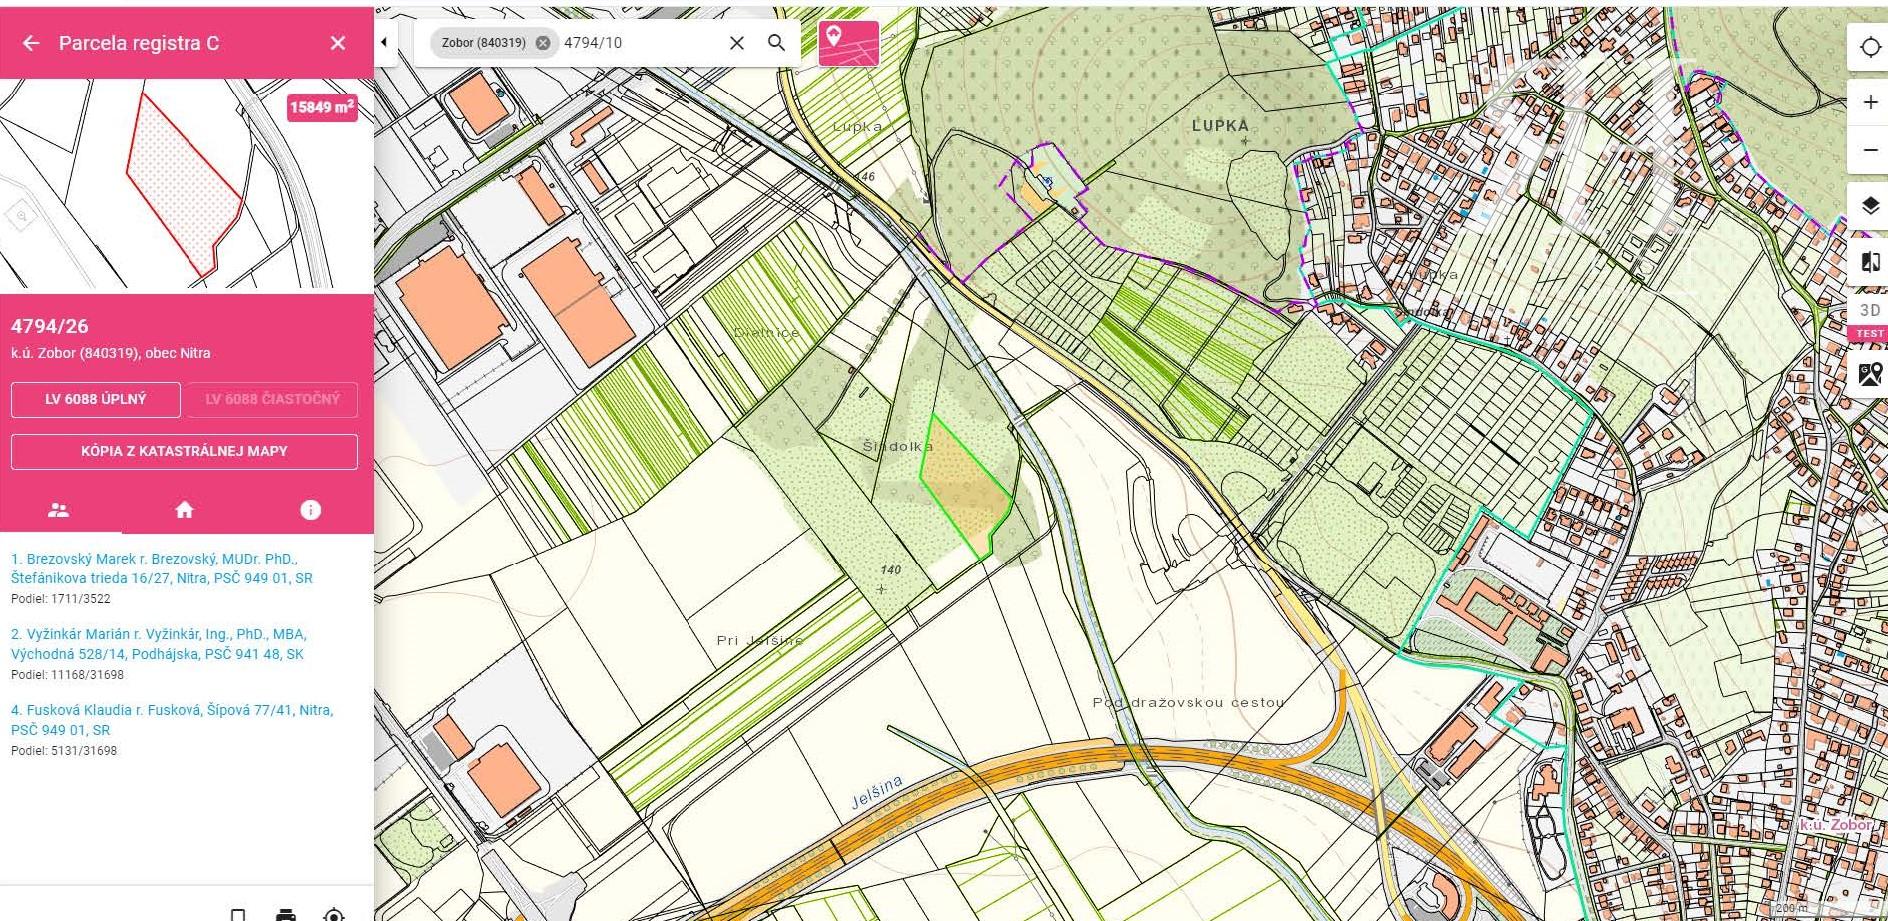
Task: Center map on my location
Action: click(1869, 48)
